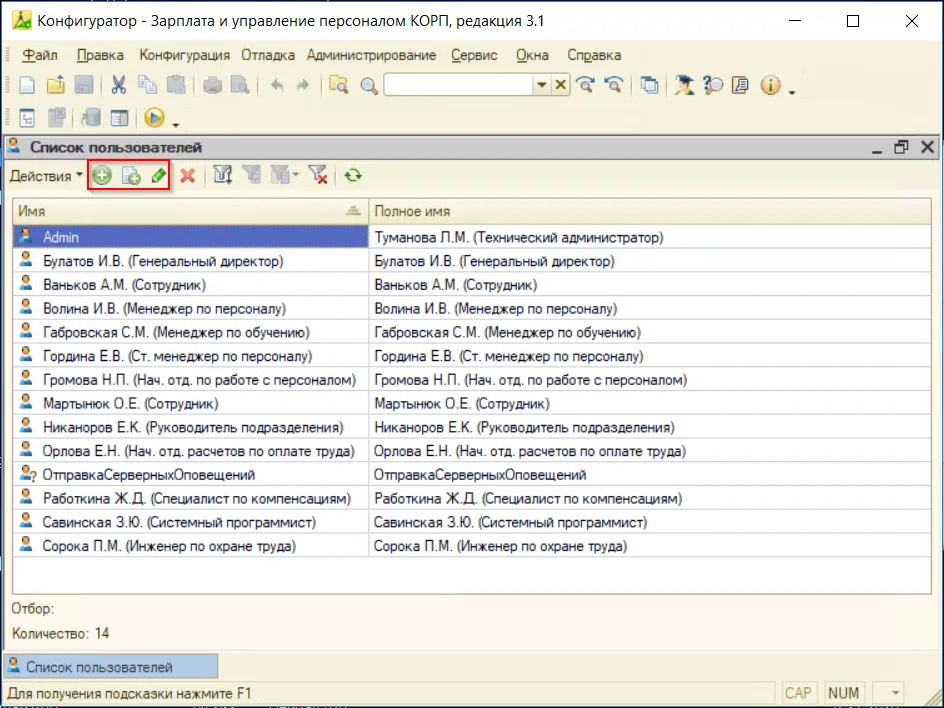
Task: Expand the arrow beside the debug button
Action: tap(176, 122)
